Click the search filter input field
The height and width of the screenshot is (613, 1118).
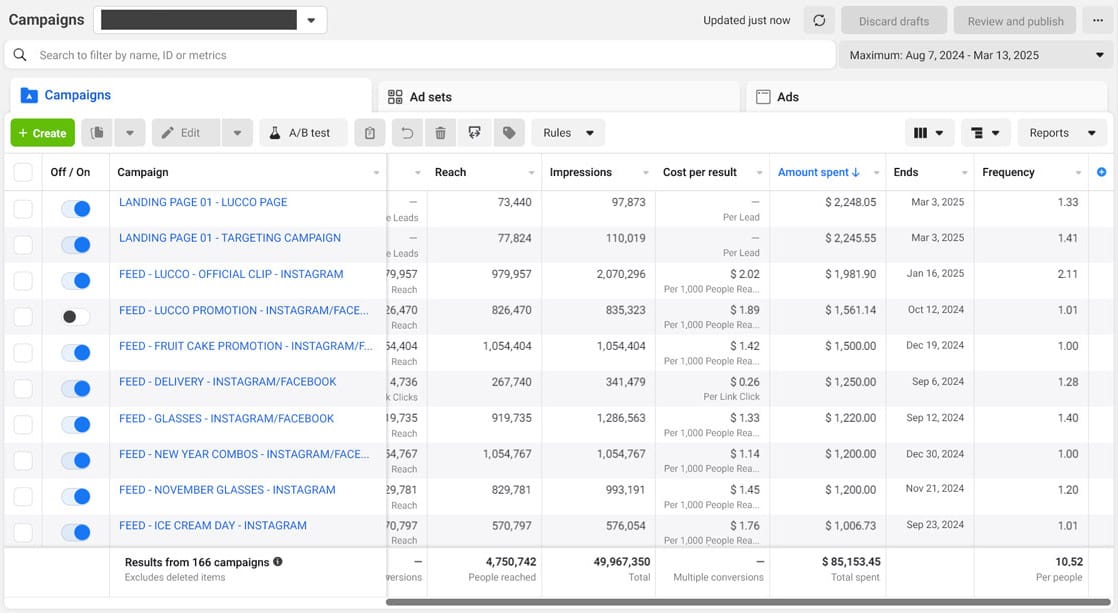point(420,55)
